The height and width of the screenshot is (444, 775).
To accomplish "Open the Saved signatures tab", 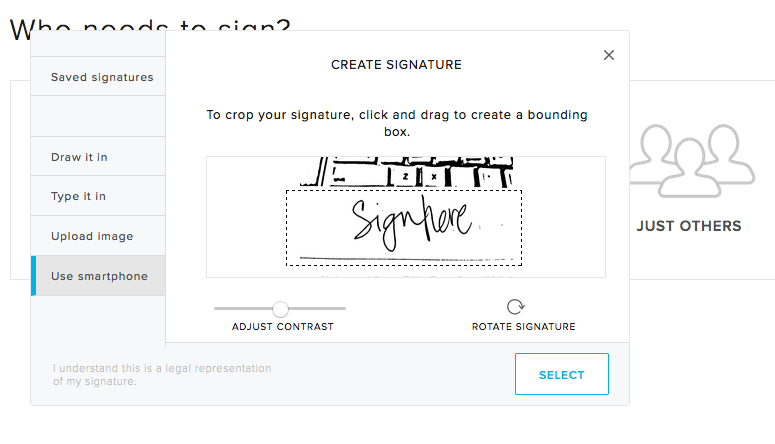I will [102, 77].
